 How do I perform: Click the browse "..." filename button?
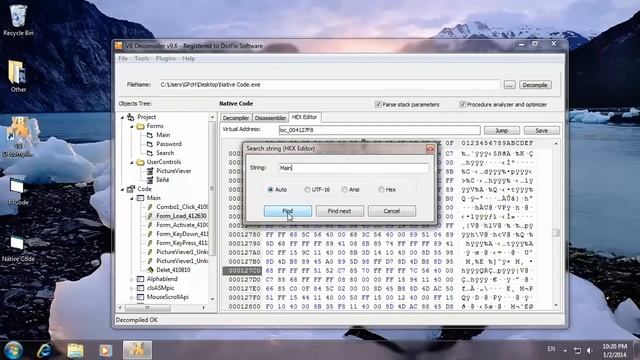click(509, 85)
